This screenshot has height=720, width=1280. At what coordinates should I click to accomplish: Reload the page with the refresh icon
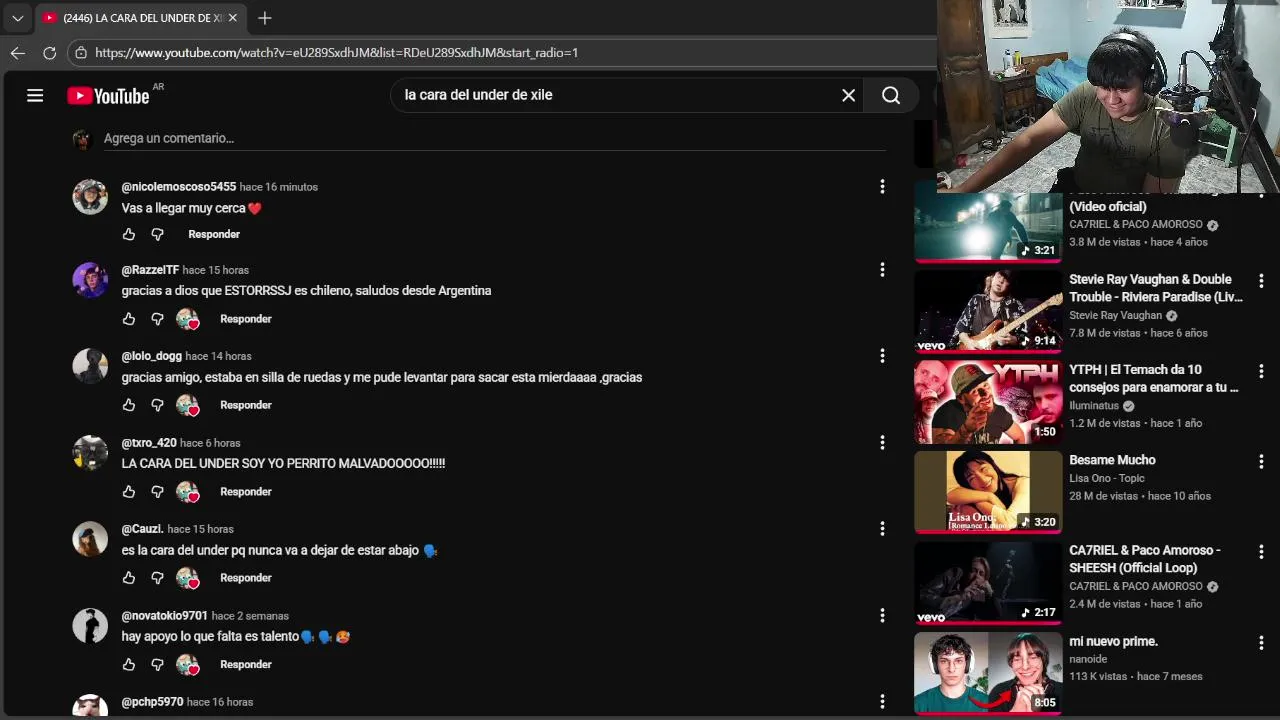tap(49, 52)
